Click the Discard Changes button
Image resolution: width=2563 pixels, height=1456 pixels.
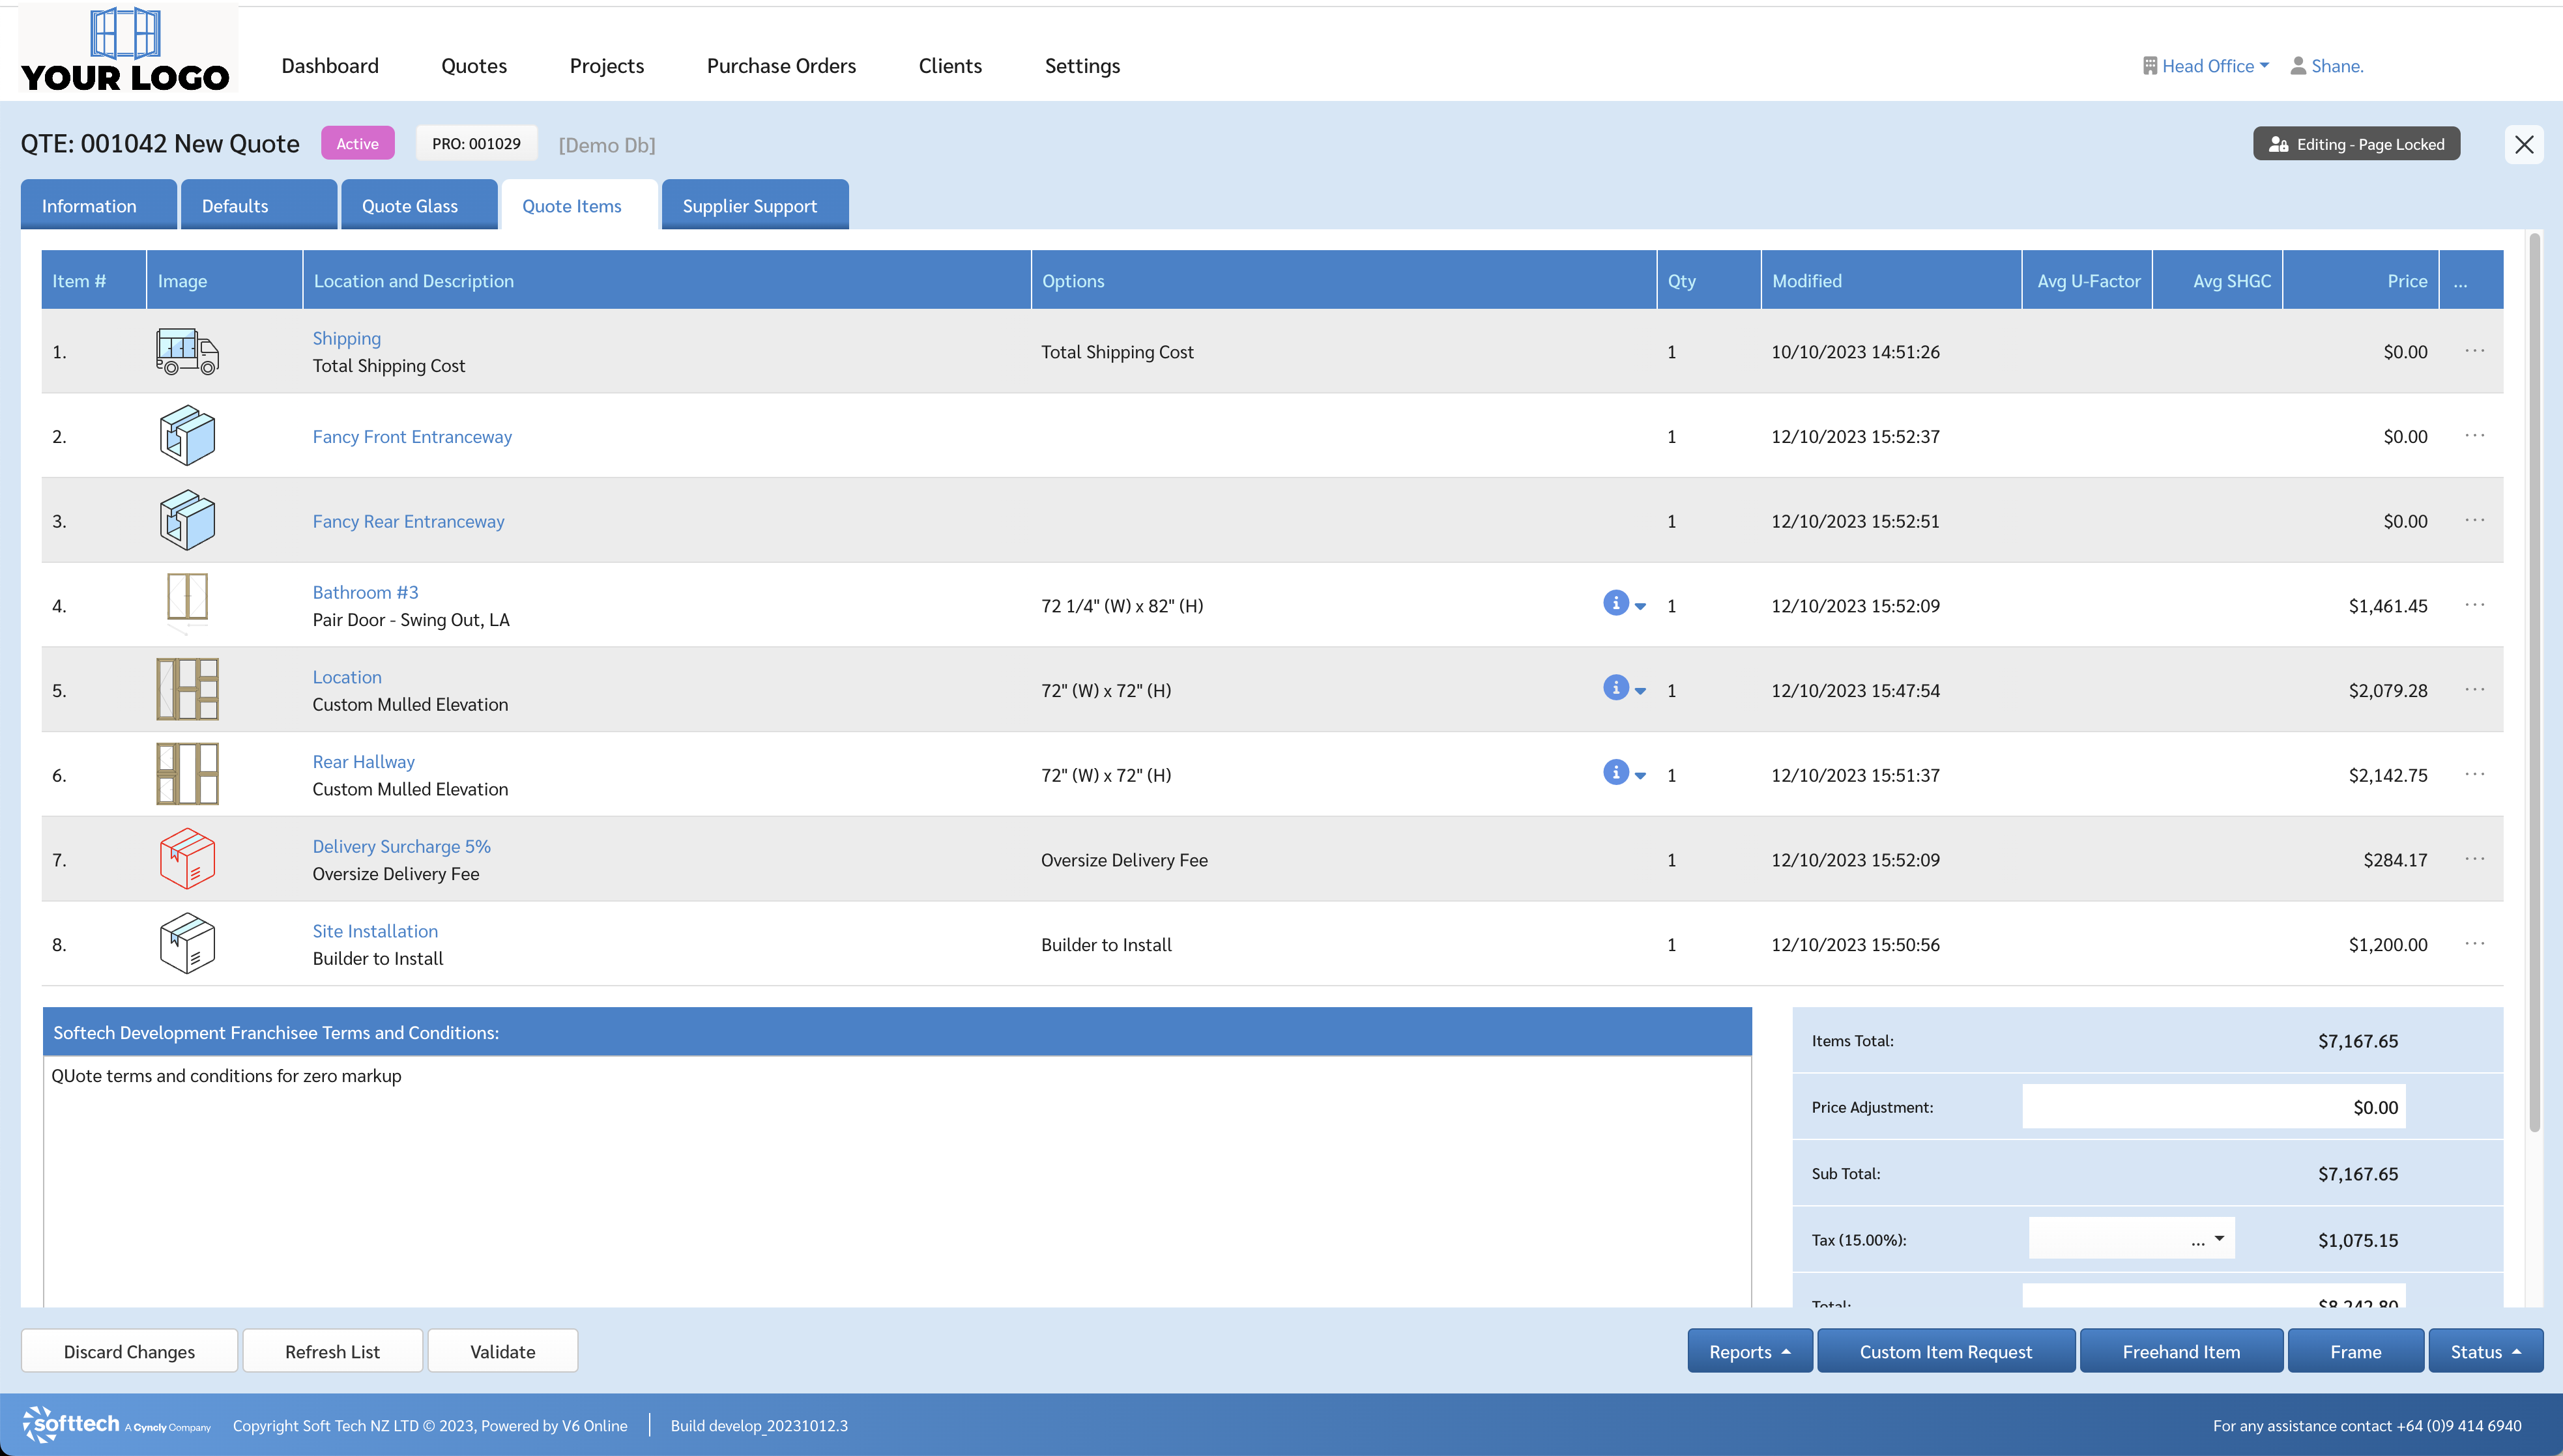[129, 1351]
